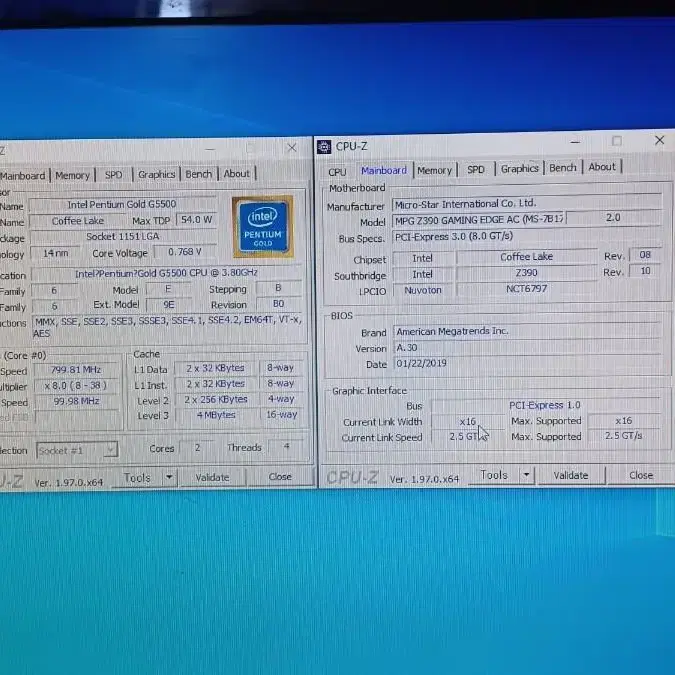Click the BIOS date 01/22/2019 value
The width and height of the screenshot is (675, 675).
[x=527, y=363]
